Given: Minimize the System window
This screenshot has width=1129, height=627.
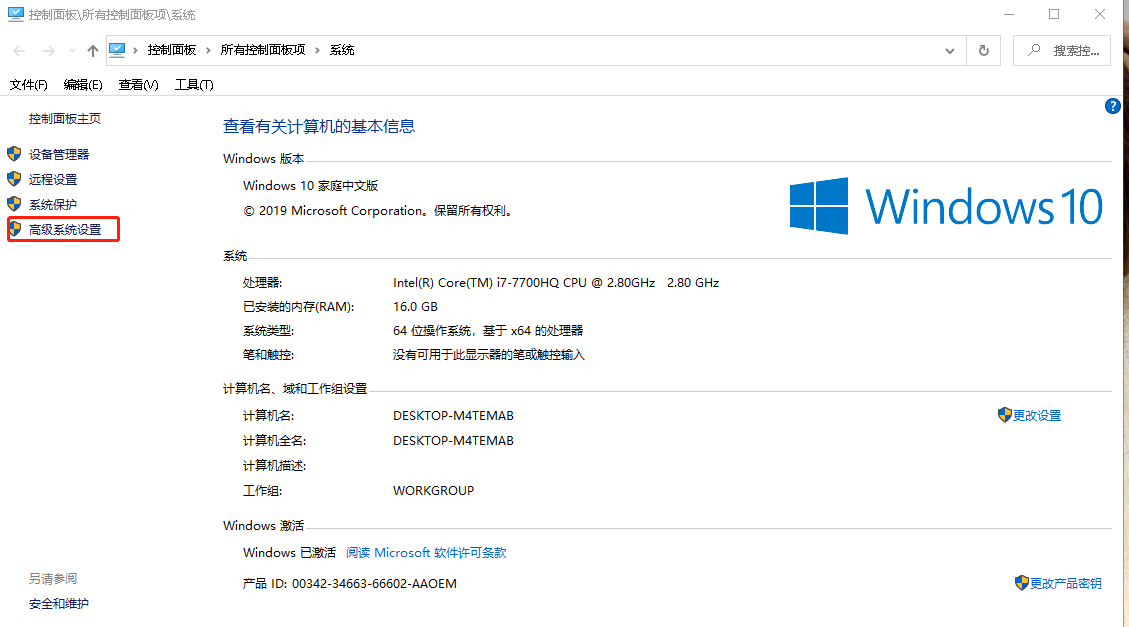Looking at the screenshot, I should pyautogui.click(x=1009, y=14).
